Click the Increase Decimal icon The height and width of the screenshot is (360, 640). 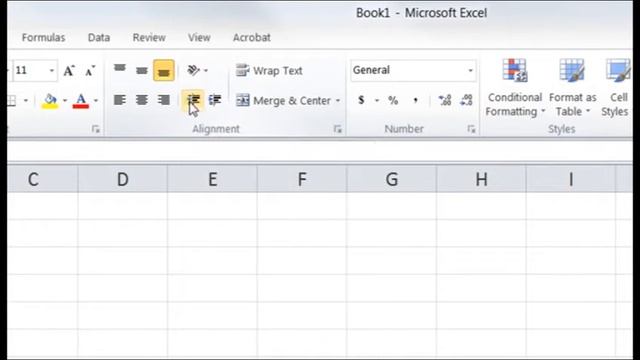[x=444, y=100]
